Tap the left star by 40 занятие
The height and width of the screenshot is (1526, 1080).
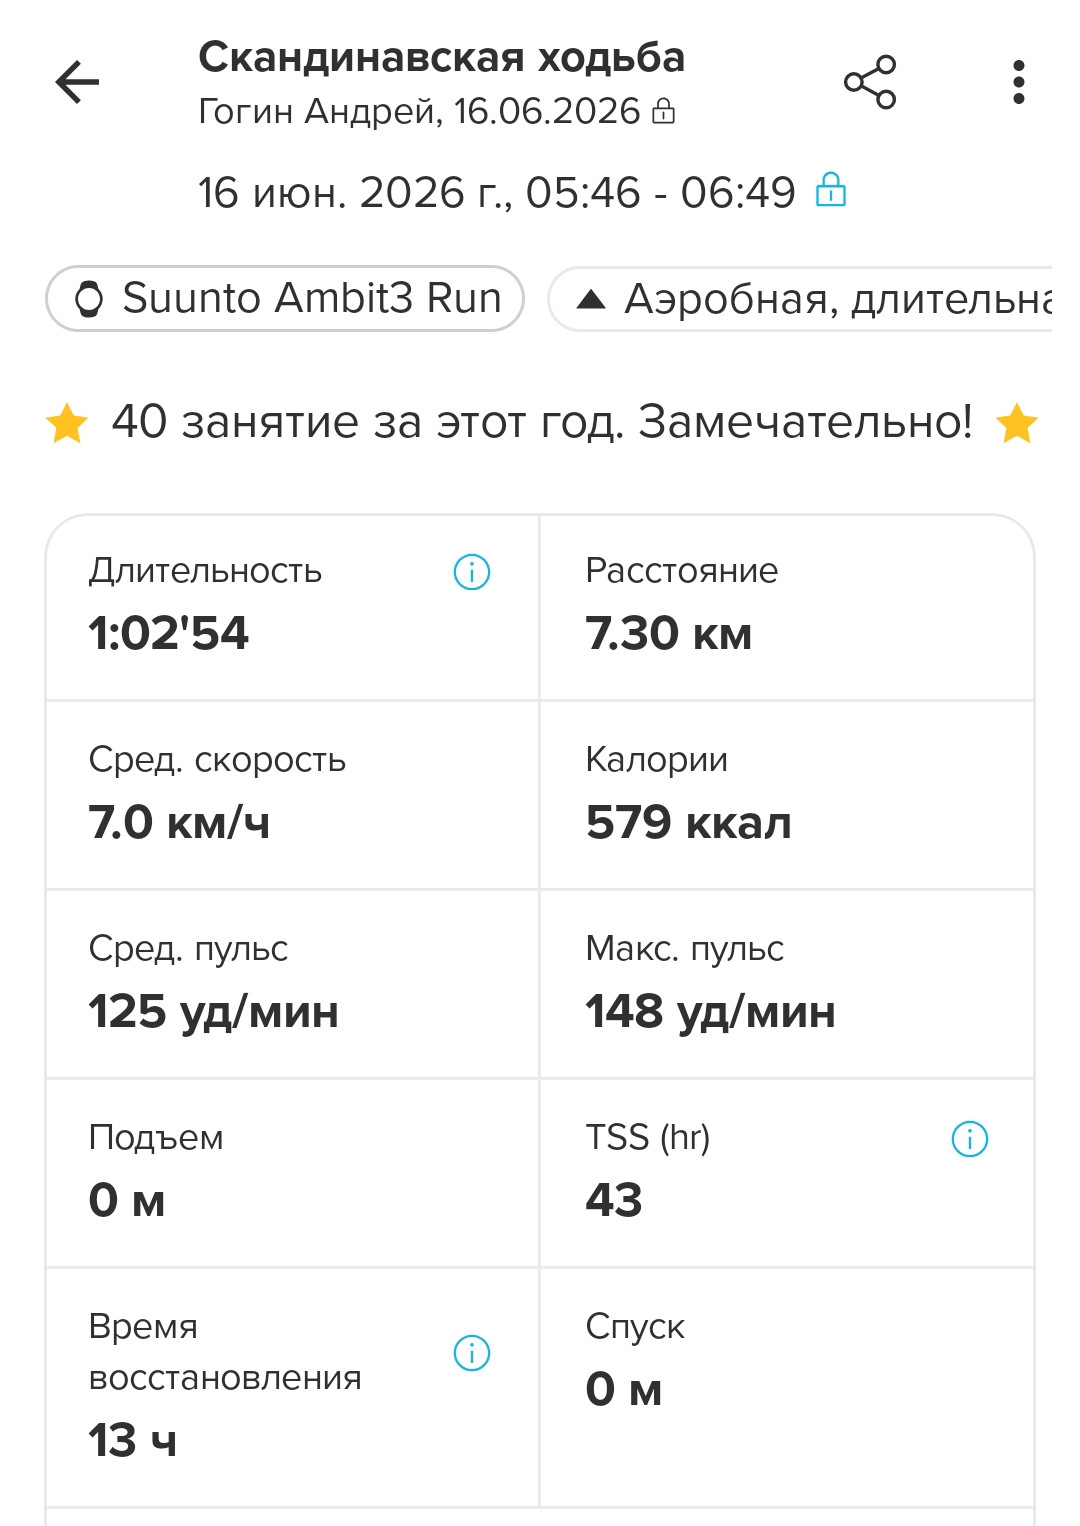(67, 423)
